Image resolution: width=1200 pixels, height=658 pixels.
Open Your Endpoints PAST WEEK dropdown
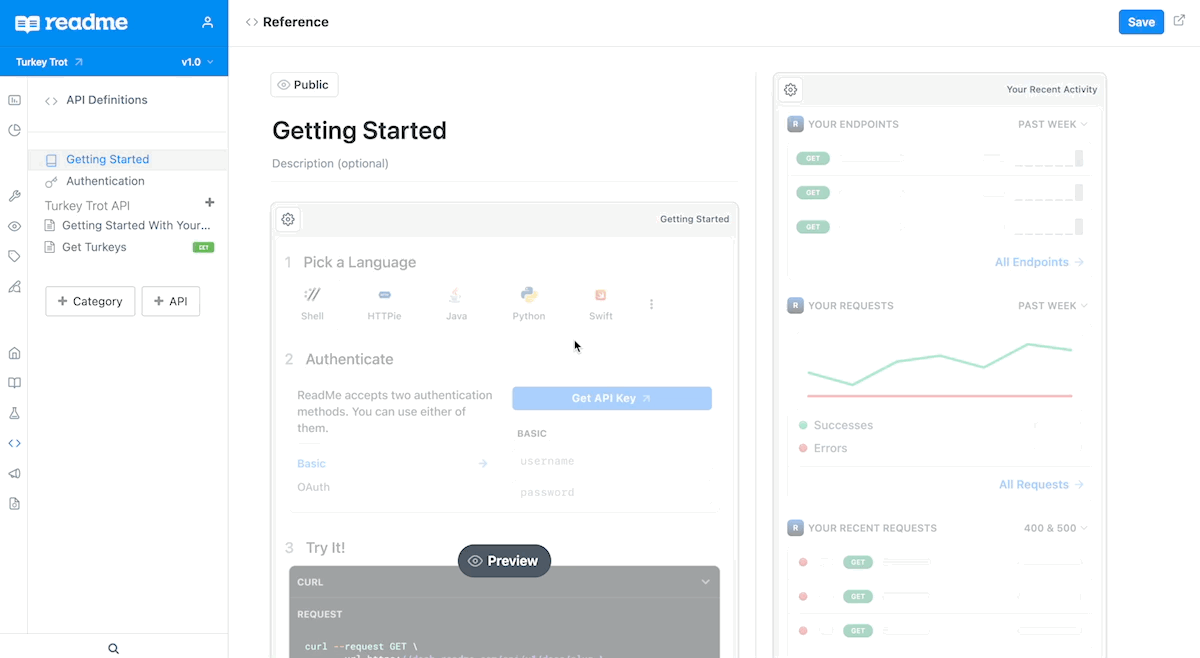pyautogui.click(x=1053, y=124)
